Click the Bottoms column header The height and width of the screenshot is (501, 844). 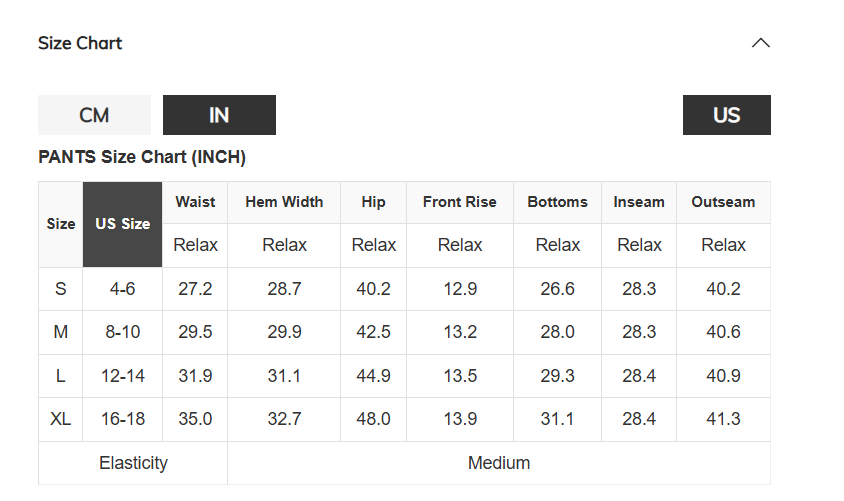[558, 202]
